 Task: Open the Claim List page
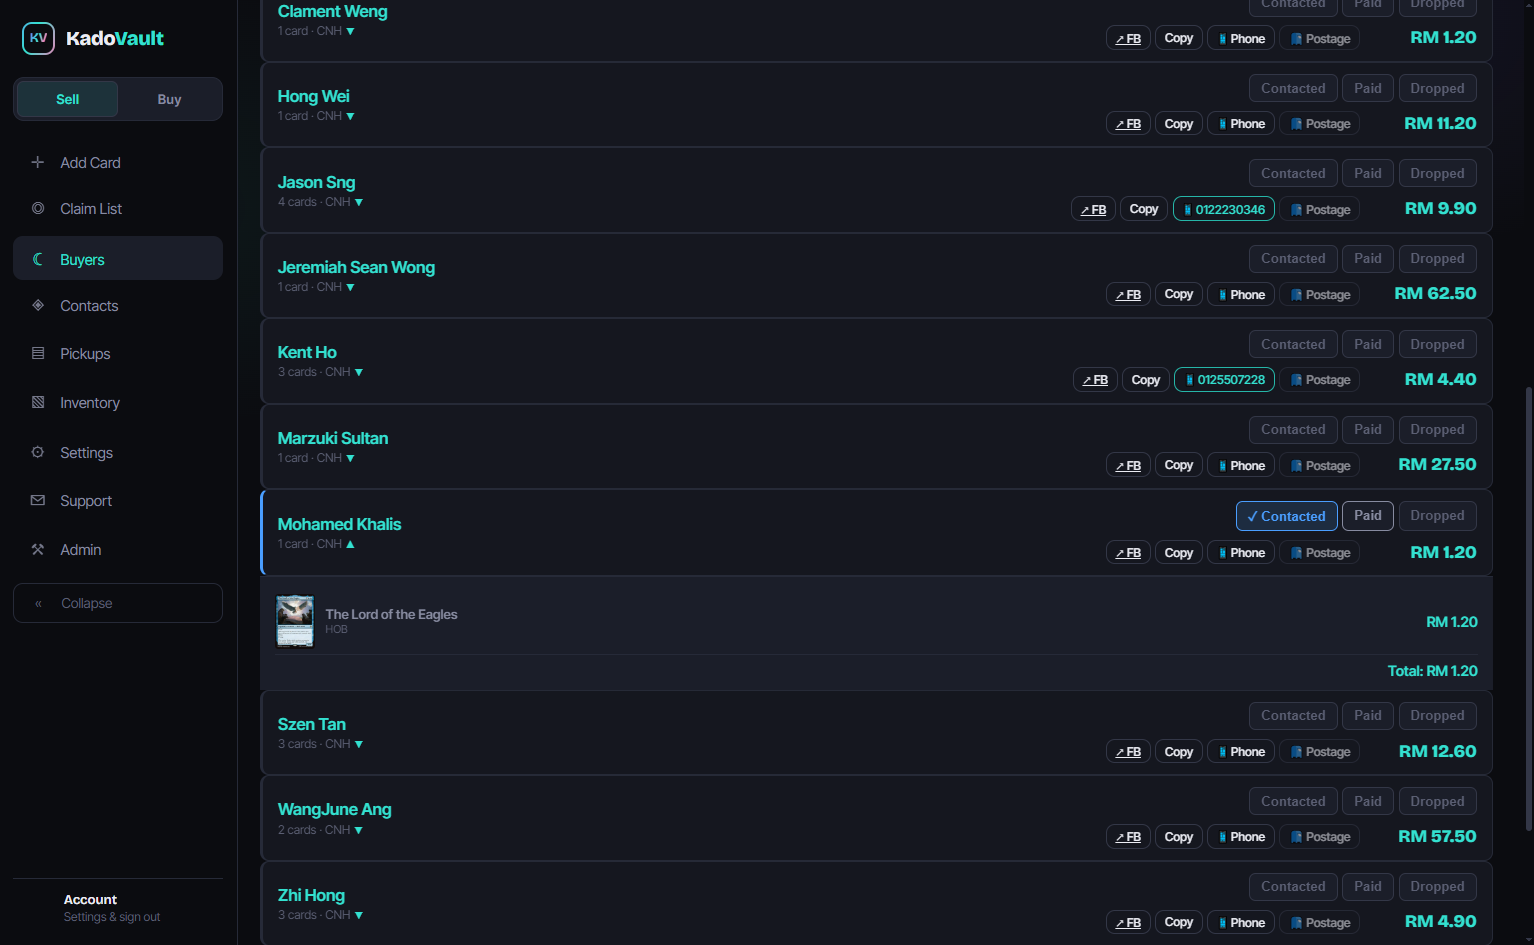tap(118, 208)
